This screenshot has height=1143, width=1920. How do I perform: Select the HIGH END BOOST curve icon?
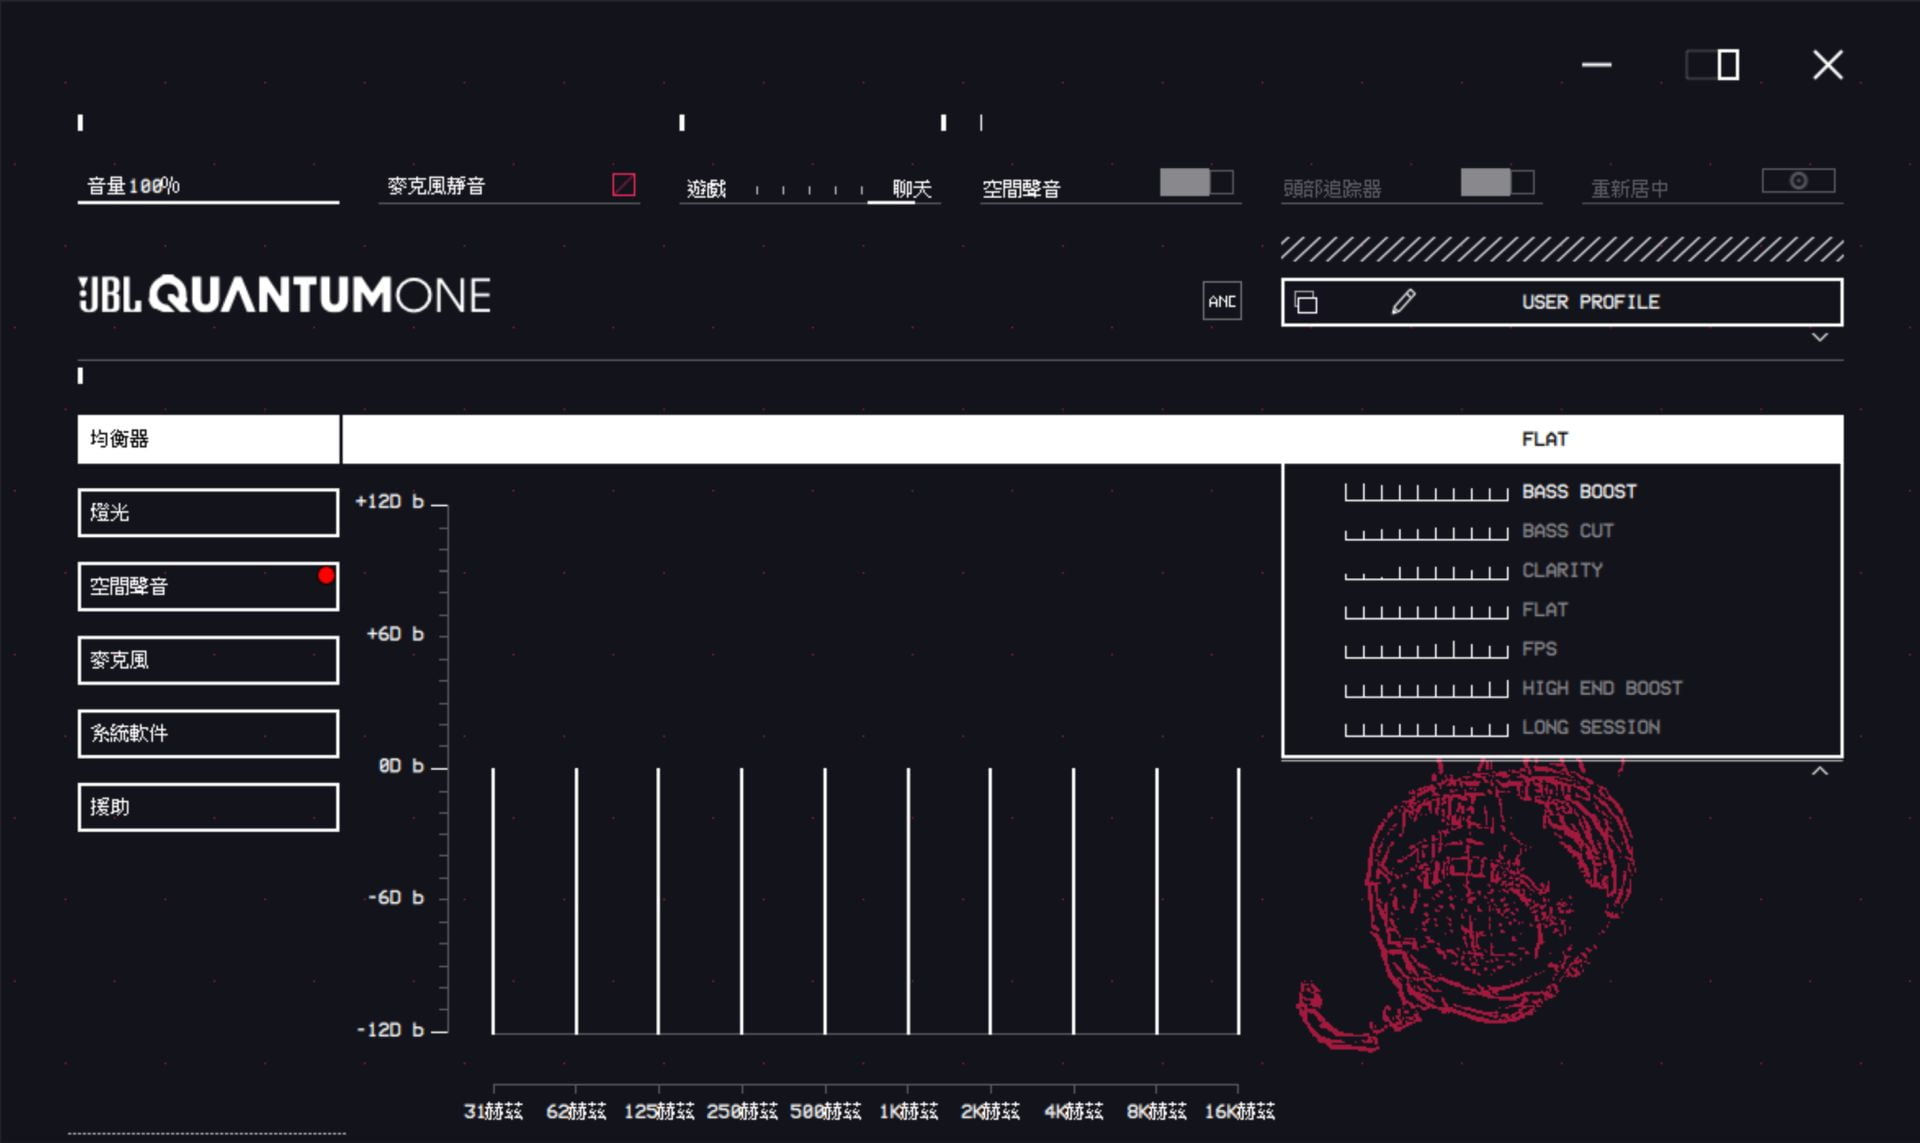[x=1426, y=689]
